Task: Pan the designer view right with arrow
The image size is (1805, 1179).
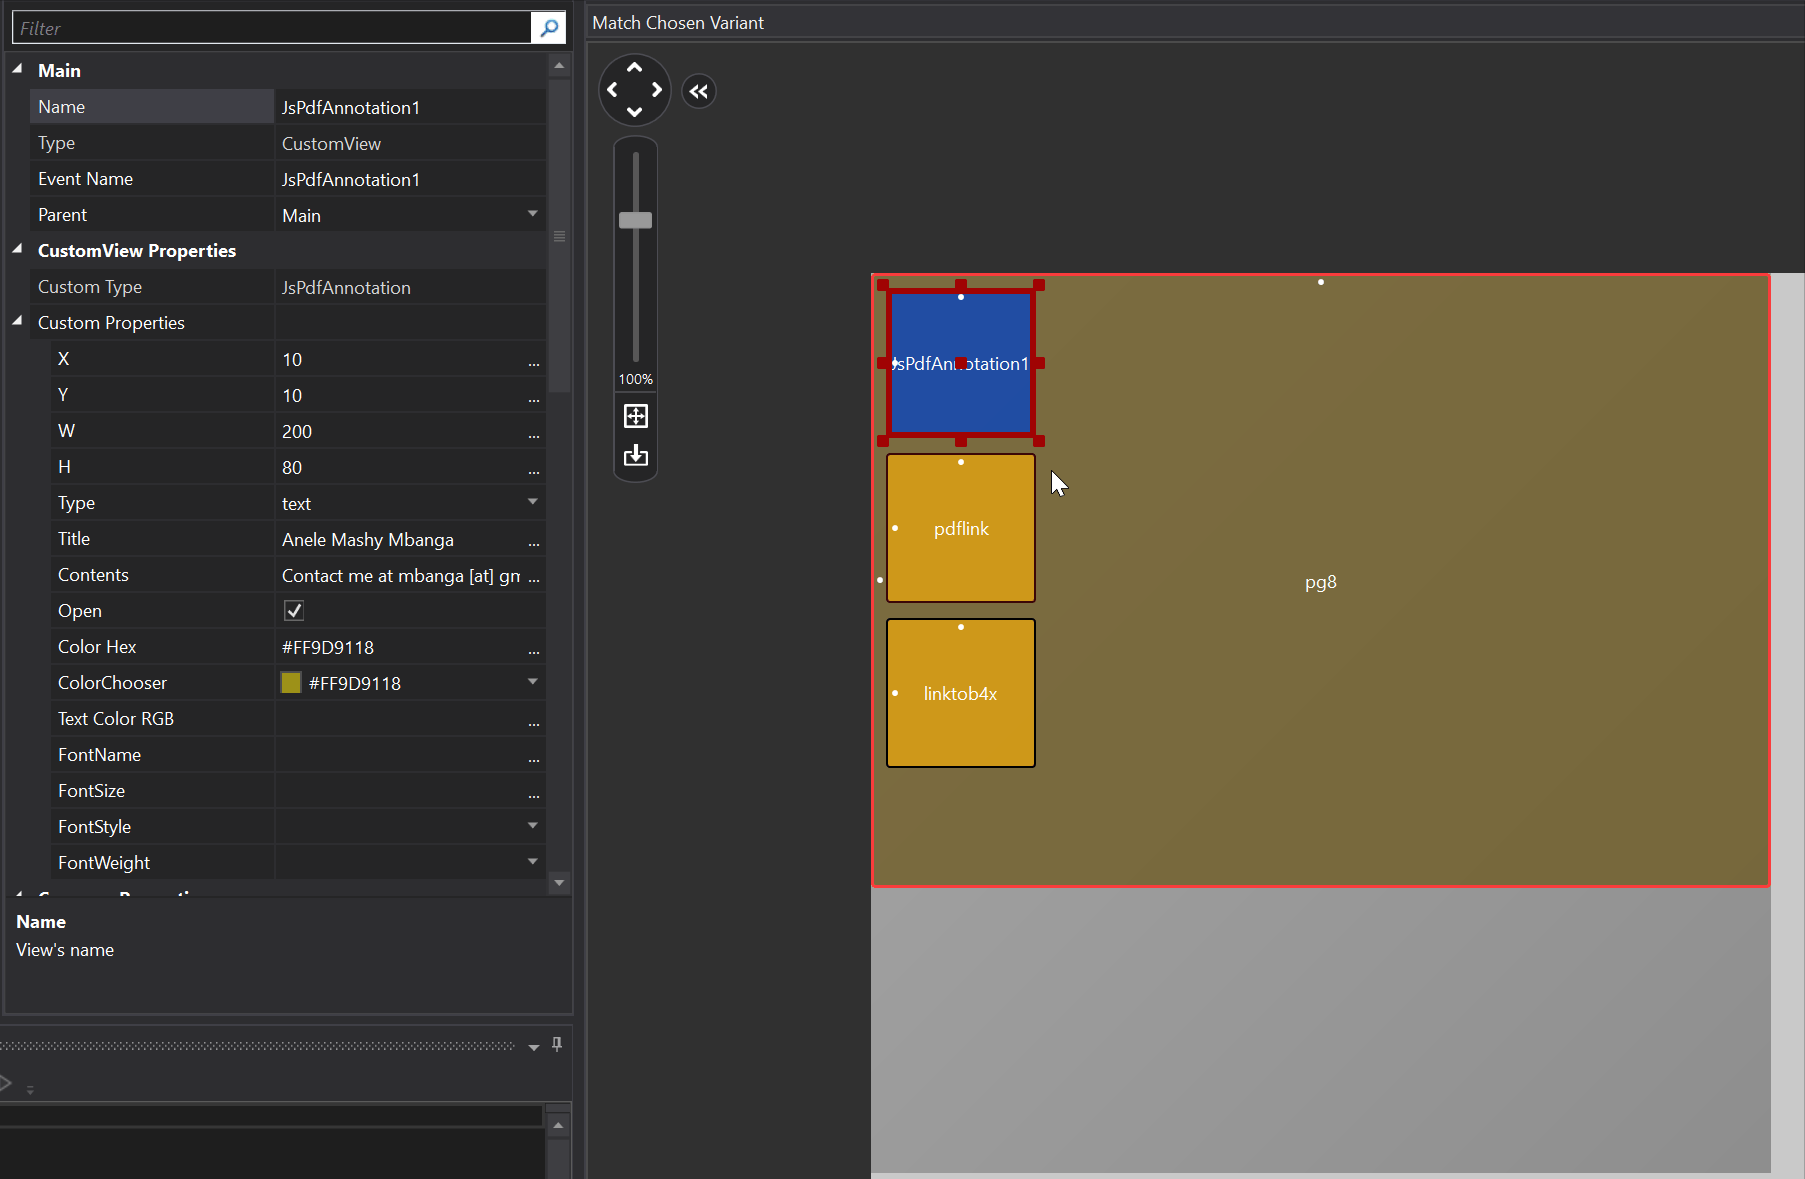Action: click(x=657, y=90)
